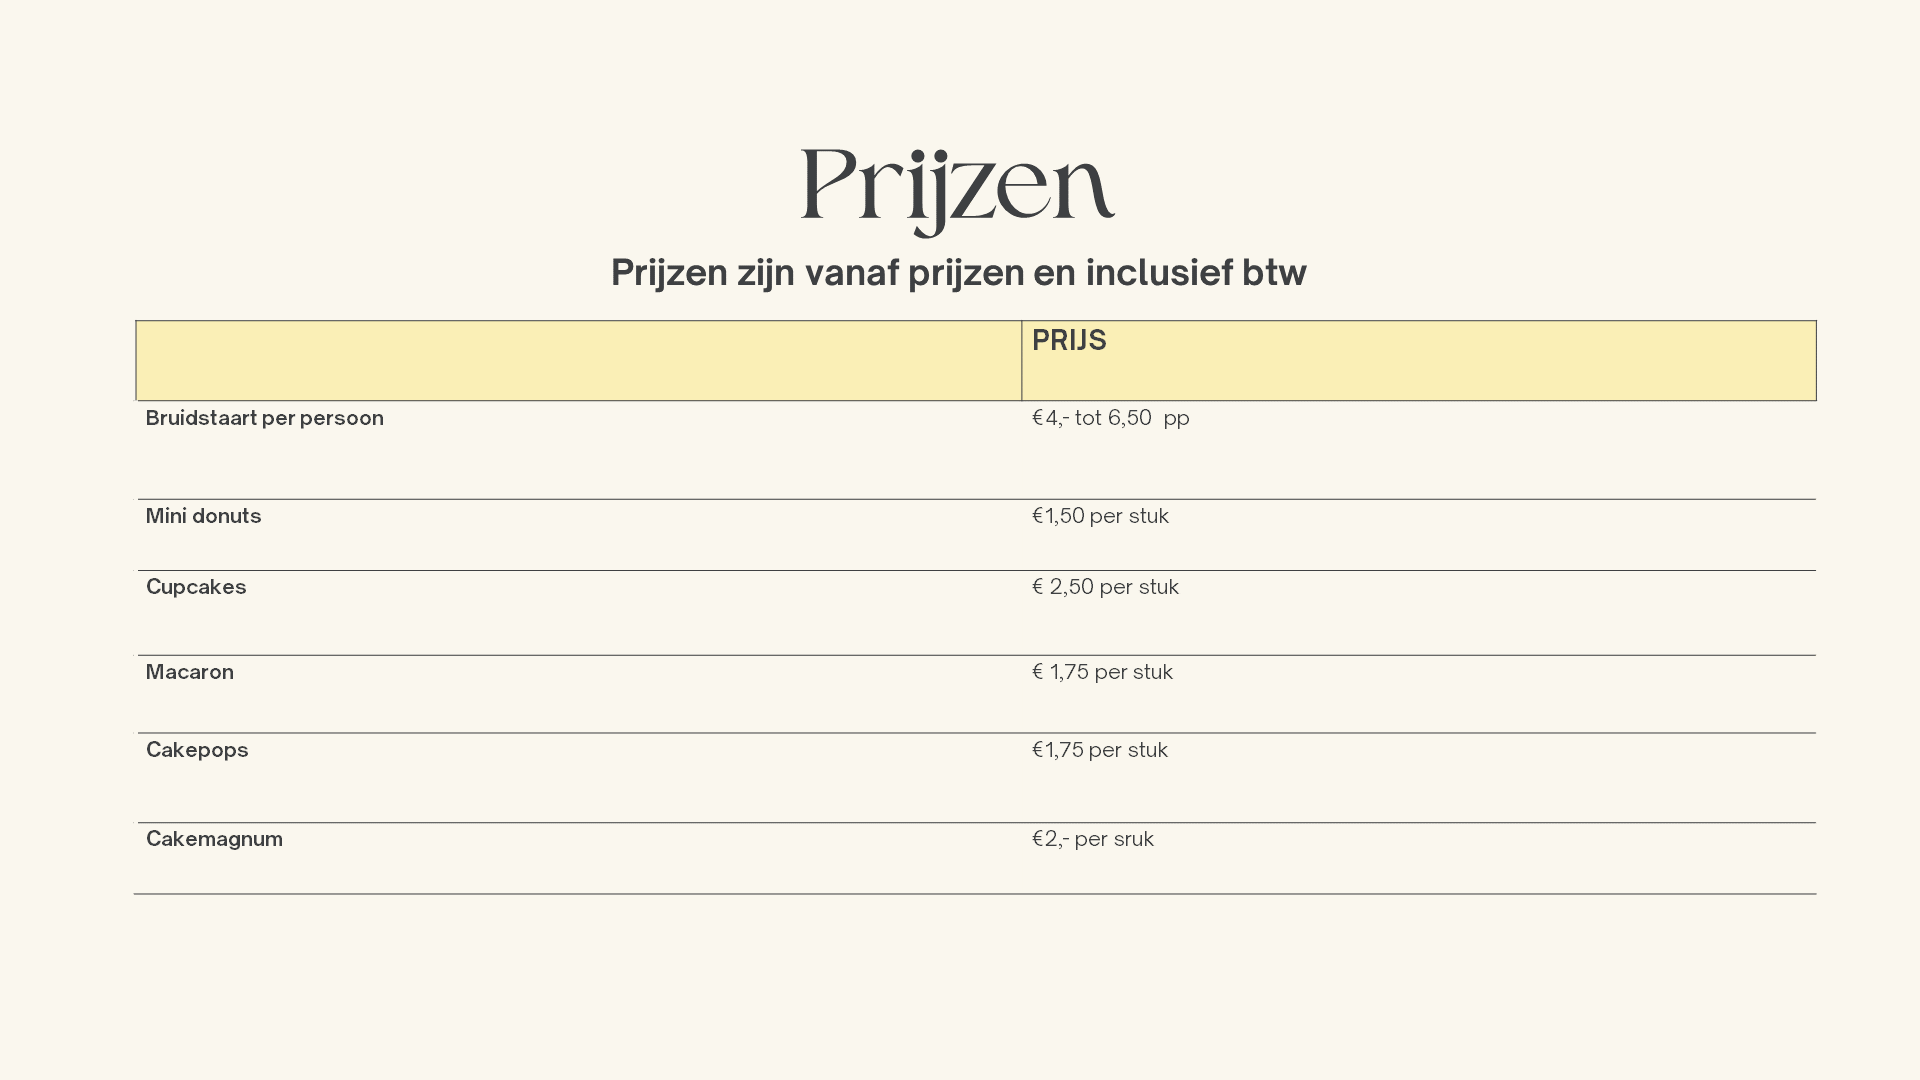Click the Prijzen title heading
This screenshot has width=1920, height=1080.
(958, 190)
